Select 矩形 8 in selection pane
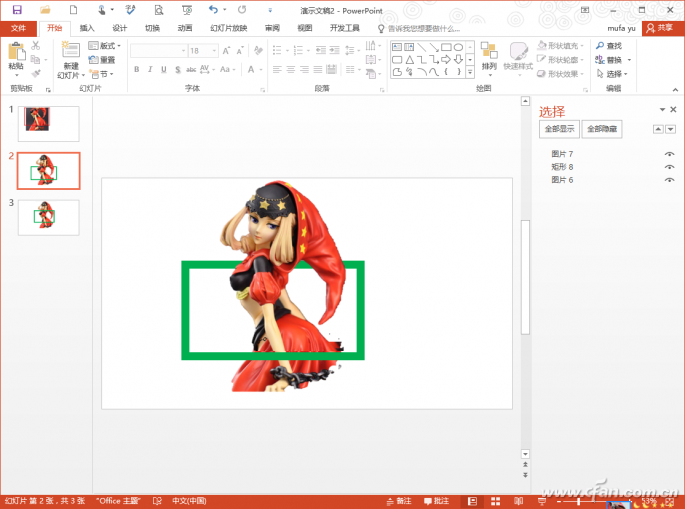The image size is (685, 509). (562, 167)
